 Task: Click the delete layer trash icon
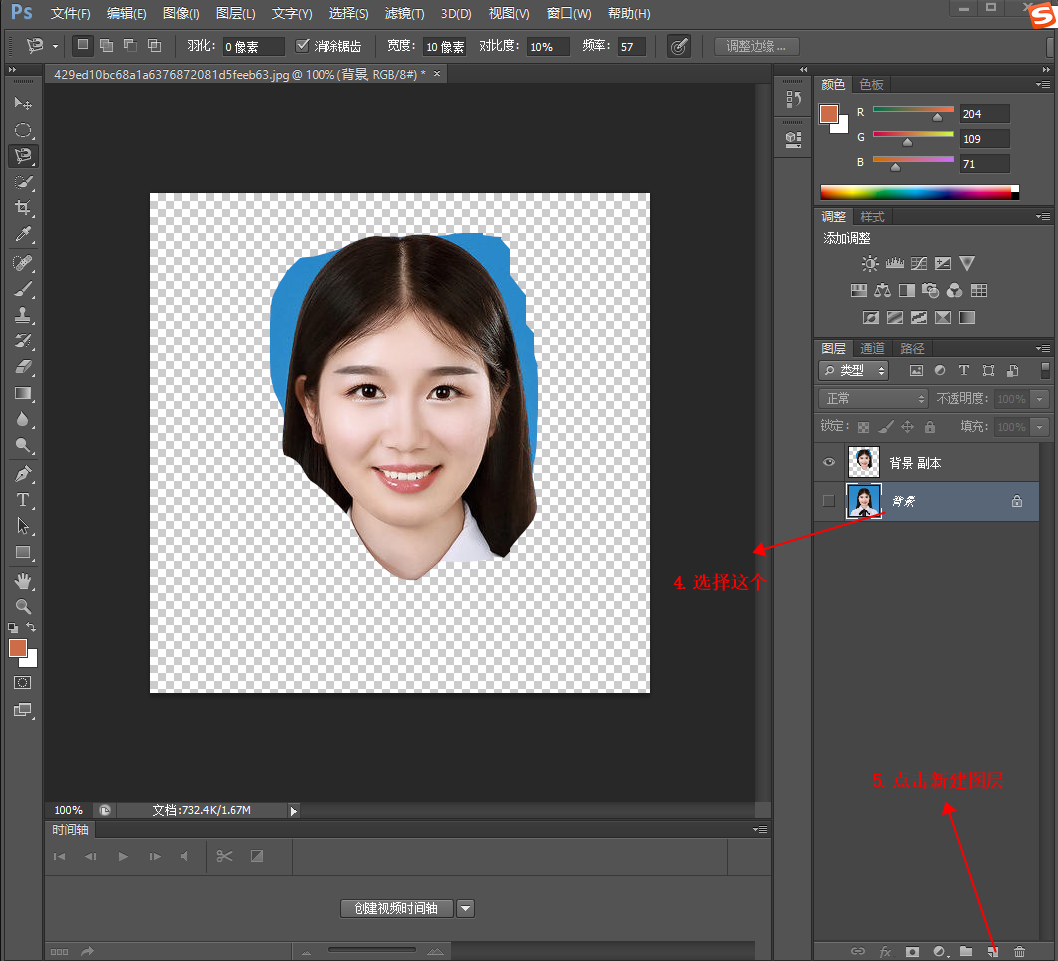point(1019,952)
